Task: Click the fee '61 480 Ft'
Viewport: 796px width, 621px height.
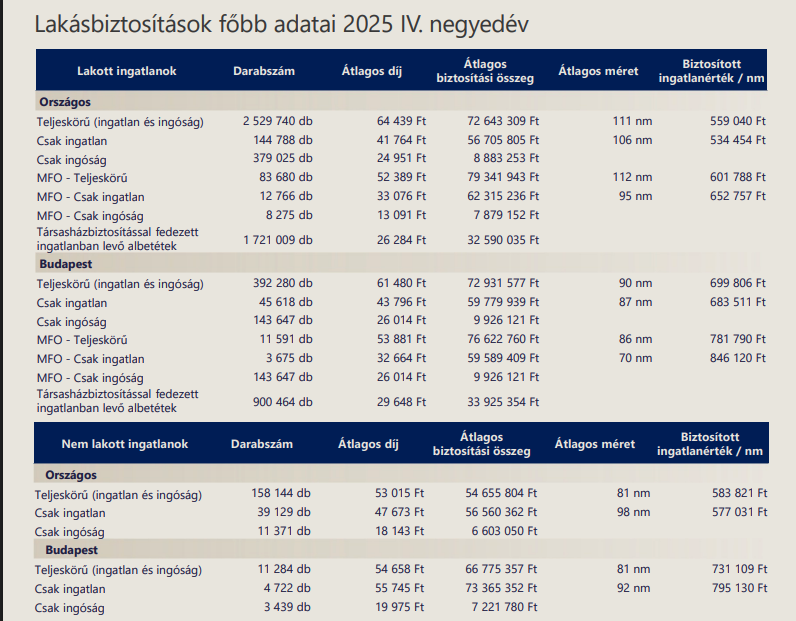Action: 401,283
